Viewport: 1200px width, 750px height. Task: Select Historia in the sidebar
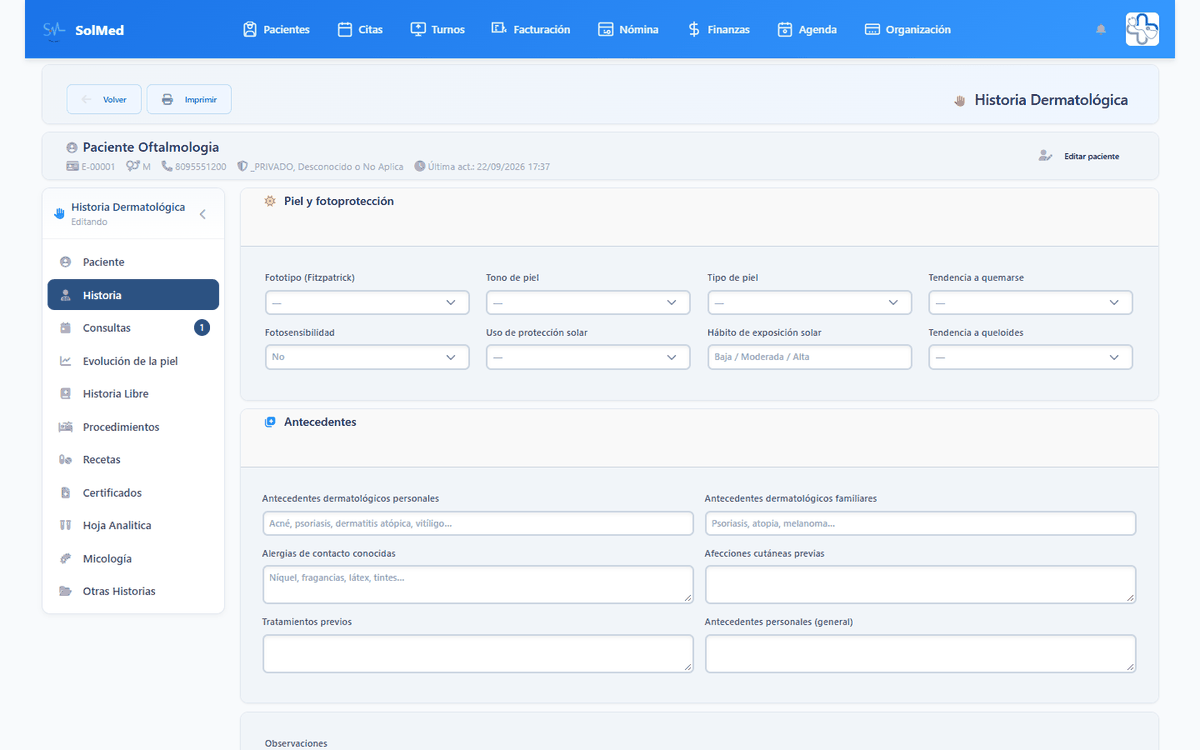pyautogui.click(x=133, y=295)
